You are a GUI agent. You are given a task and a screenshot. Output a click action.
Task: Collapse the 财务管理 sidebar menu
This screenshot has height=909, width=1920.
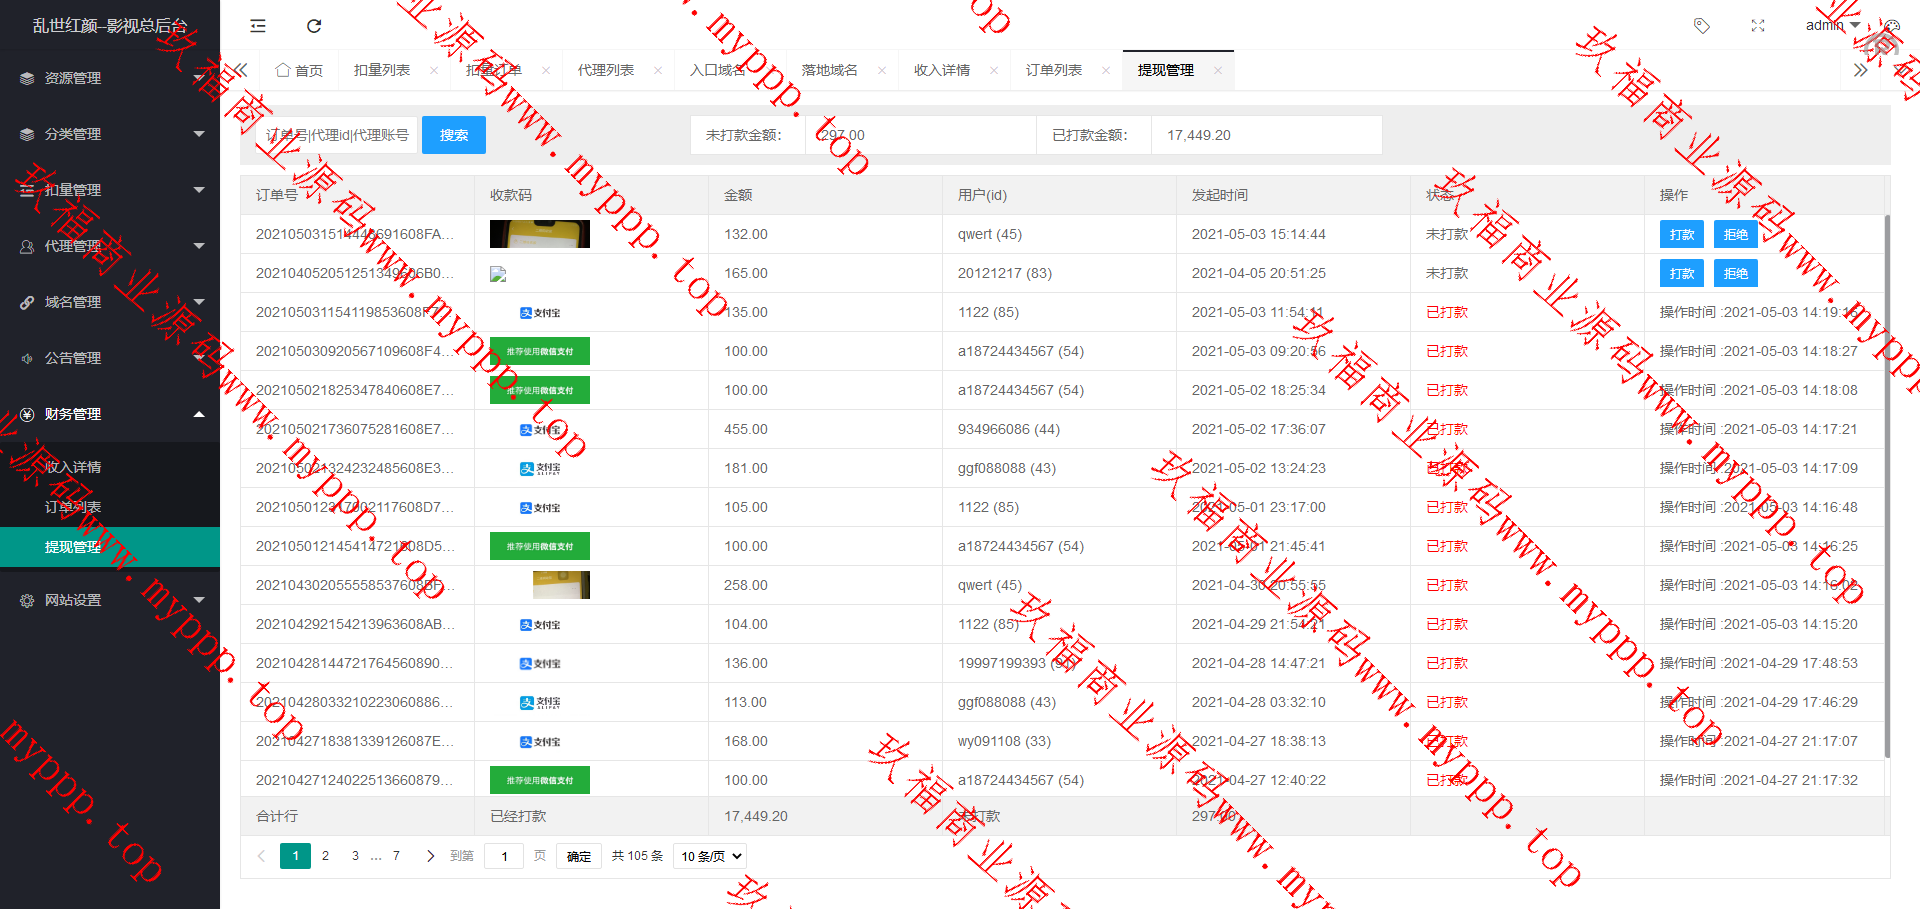coord(110,414)
